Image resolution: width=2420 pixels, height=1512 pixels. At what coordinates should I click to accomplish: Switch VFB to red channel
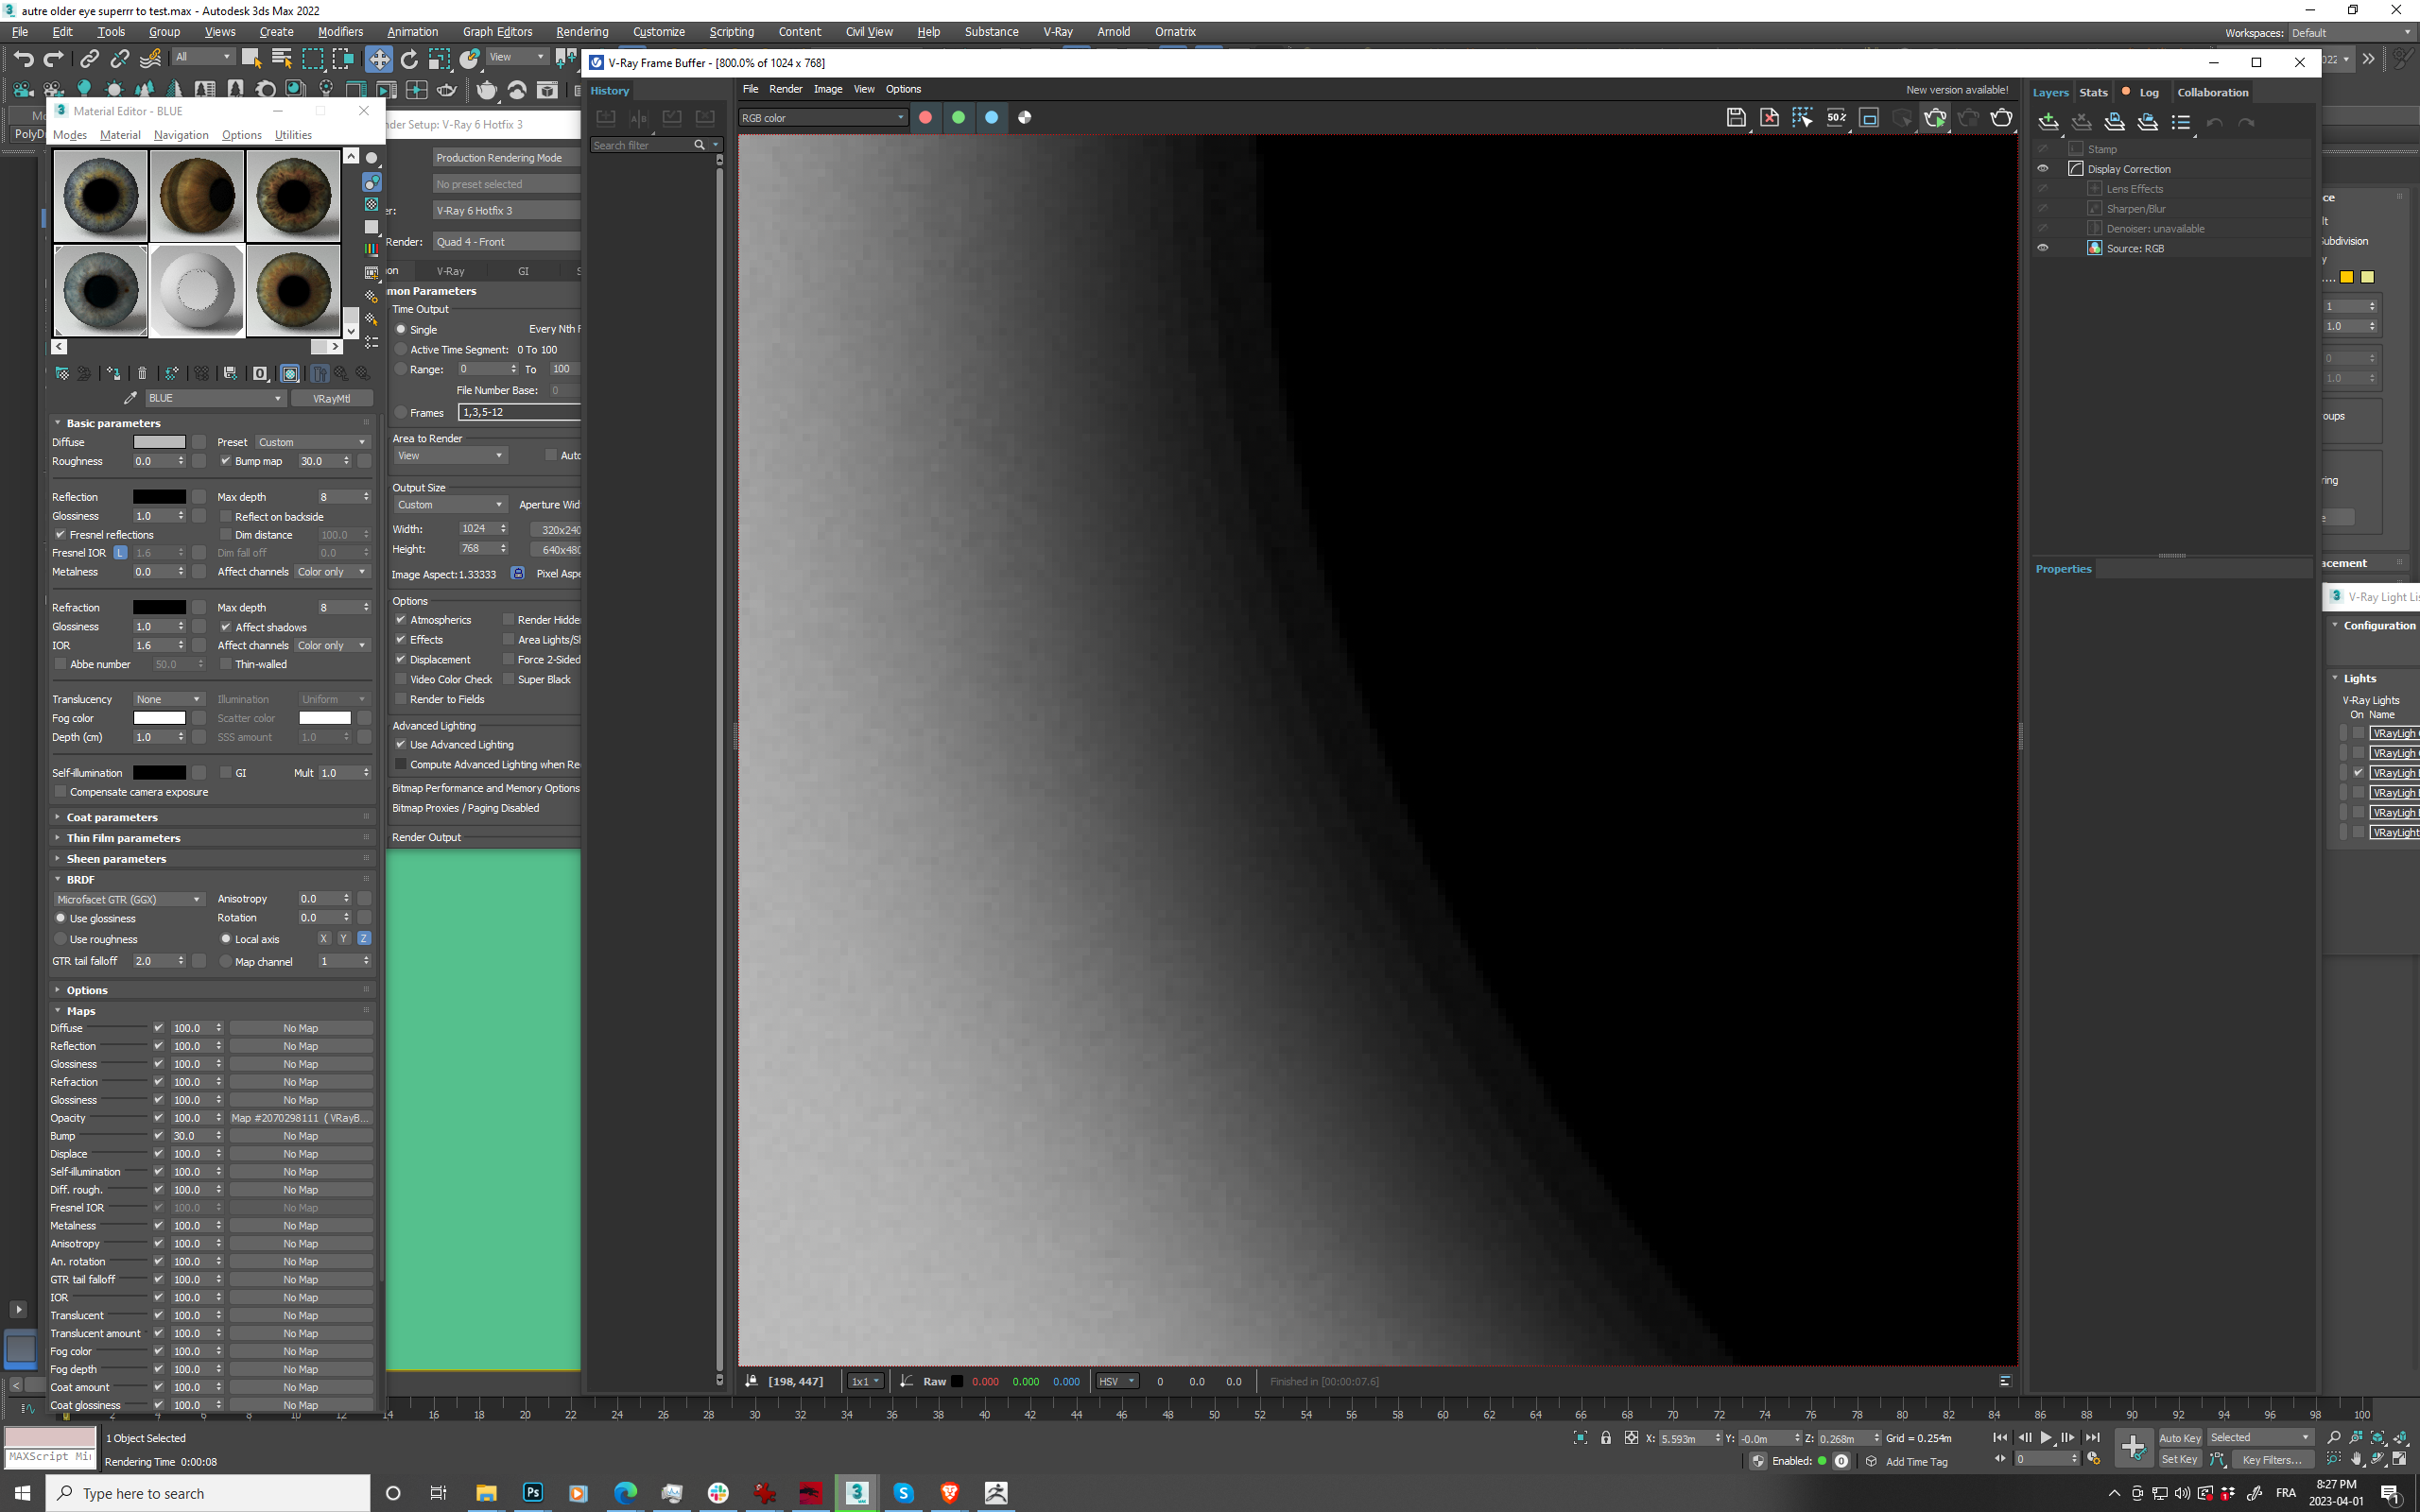click(x=925, y=118)
